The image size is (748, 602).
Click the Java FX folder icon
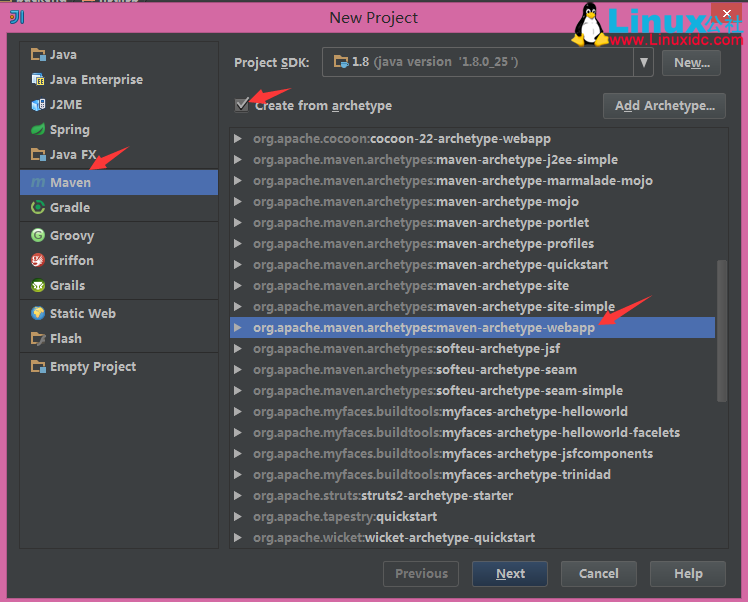coord(38,155)
